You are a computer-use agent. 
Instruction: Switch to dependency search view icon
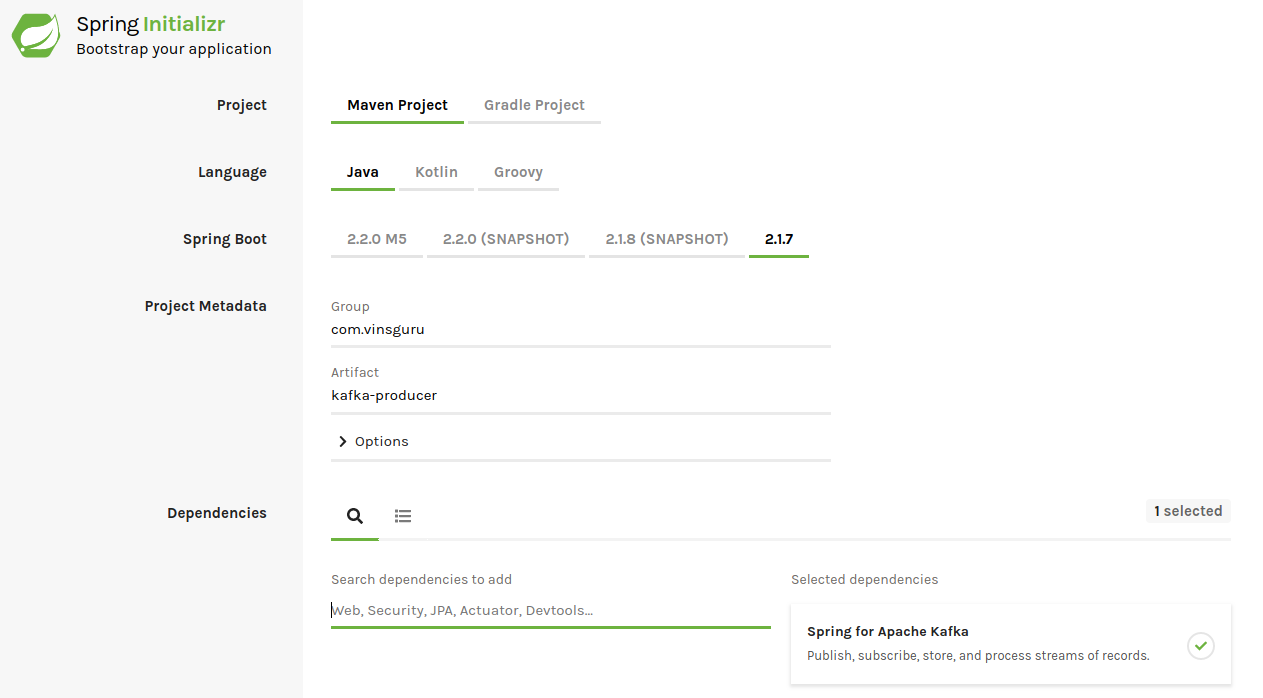pos(355,516)
